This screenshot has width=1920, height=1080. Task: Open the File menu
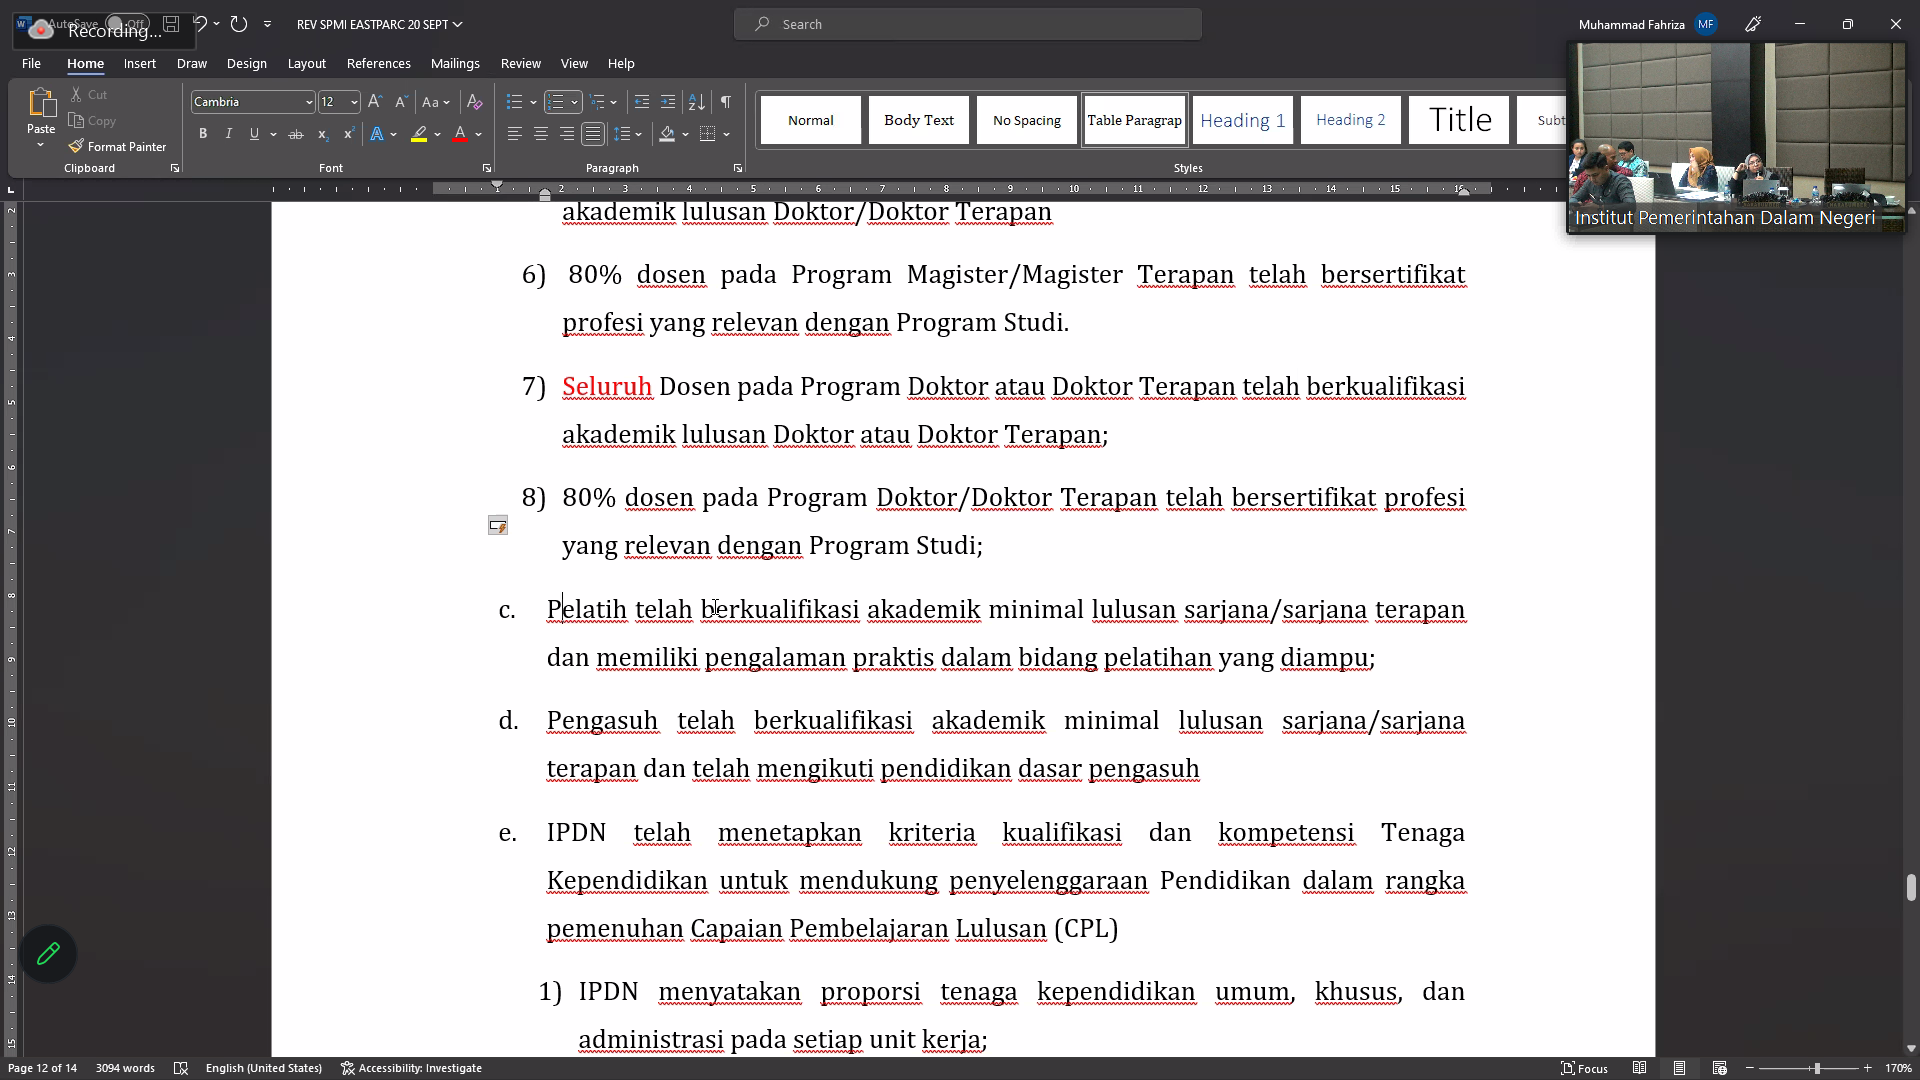coord(31,63)
